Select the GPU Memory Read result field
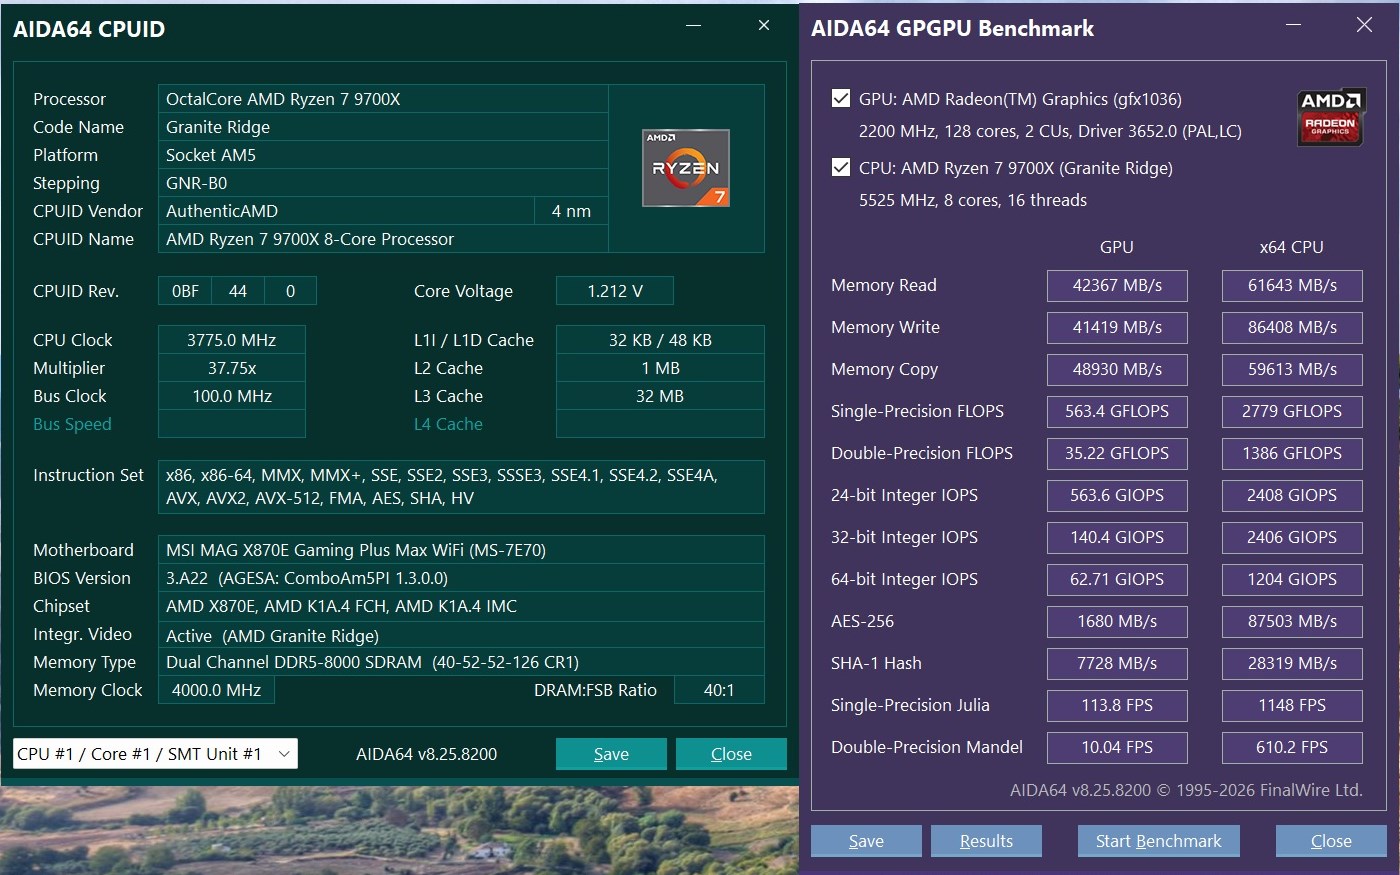 coord(1117,285)
